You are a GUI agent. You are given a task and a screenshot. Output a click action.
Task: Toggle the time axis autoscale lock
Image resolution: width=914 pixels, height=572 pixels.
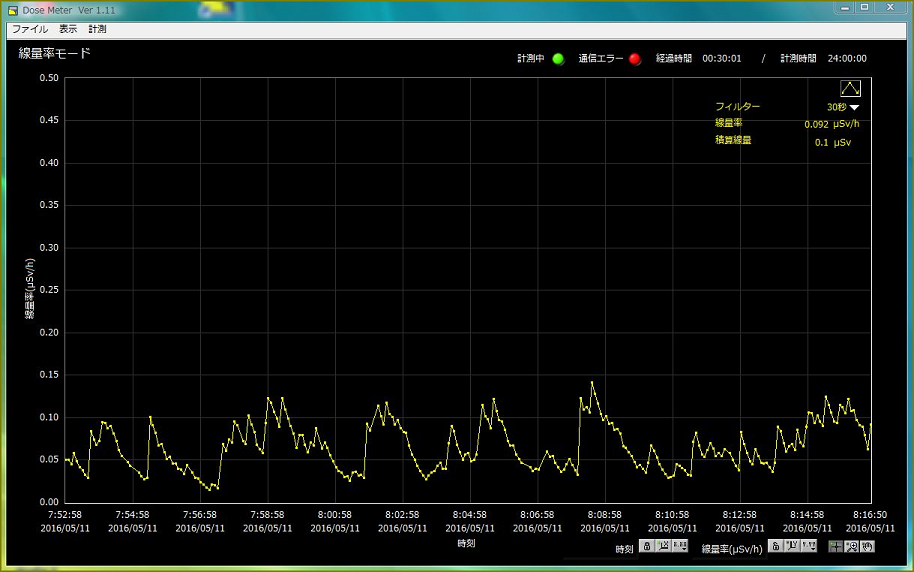646,546
